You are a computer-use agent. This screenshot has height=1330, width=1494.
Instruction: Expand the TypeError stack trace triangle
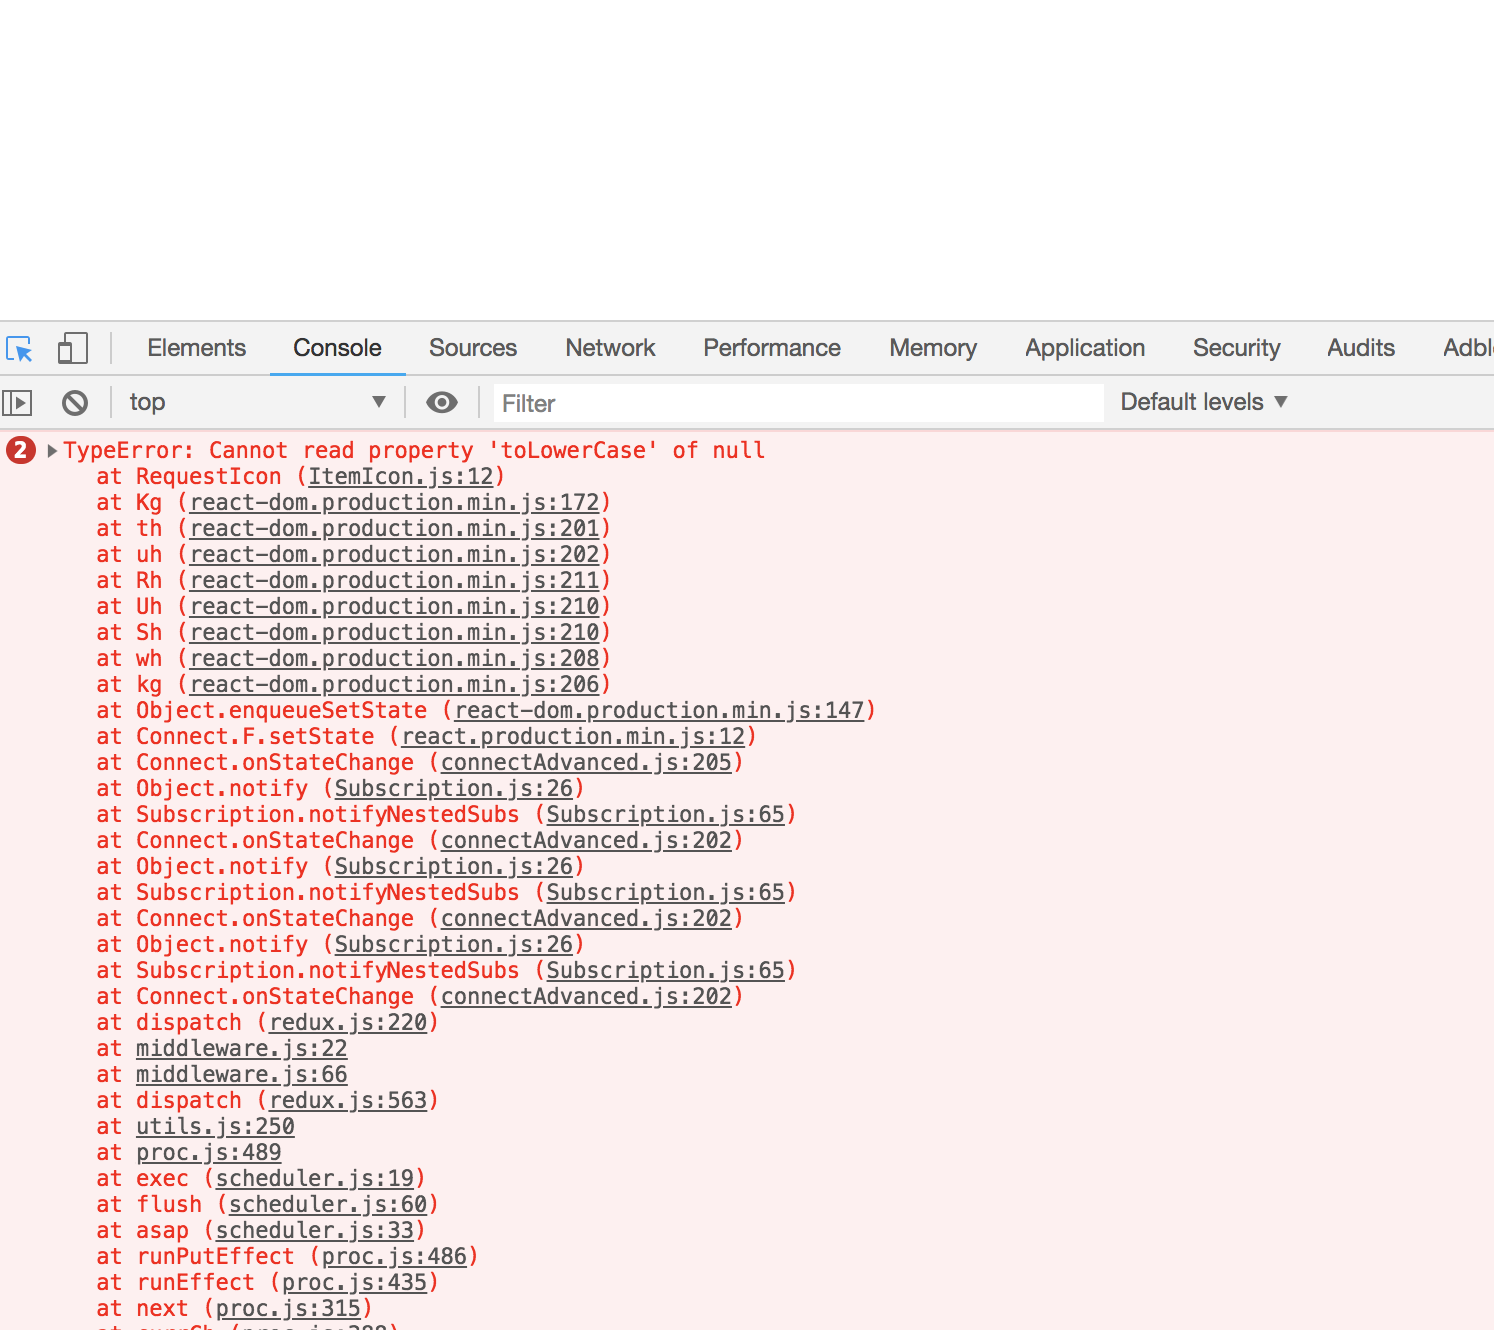pyautogui.click(x=50, y=451)
